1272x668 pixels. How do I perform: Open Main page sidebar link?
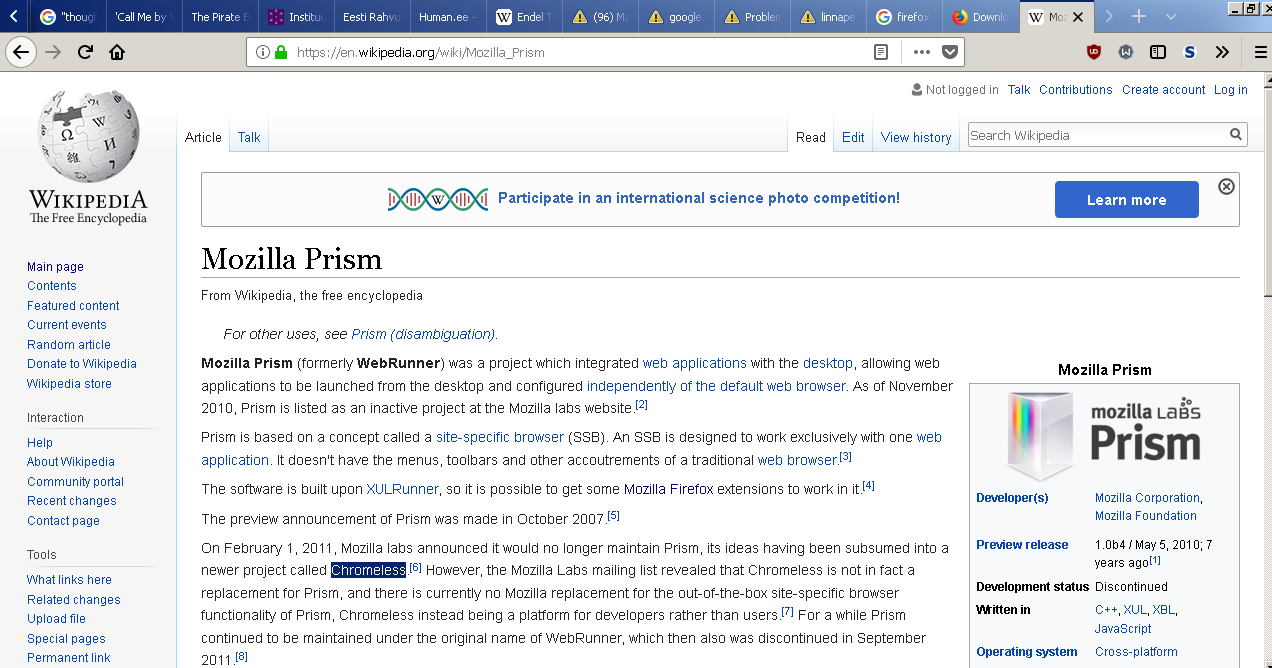[55, 267]
